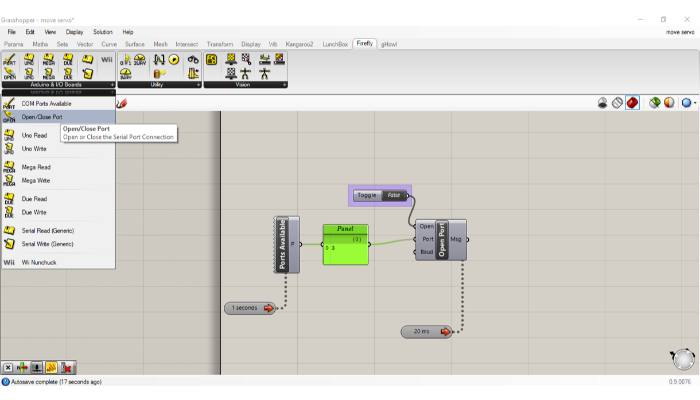Switch to the Curve tab

tap(109, 44)
